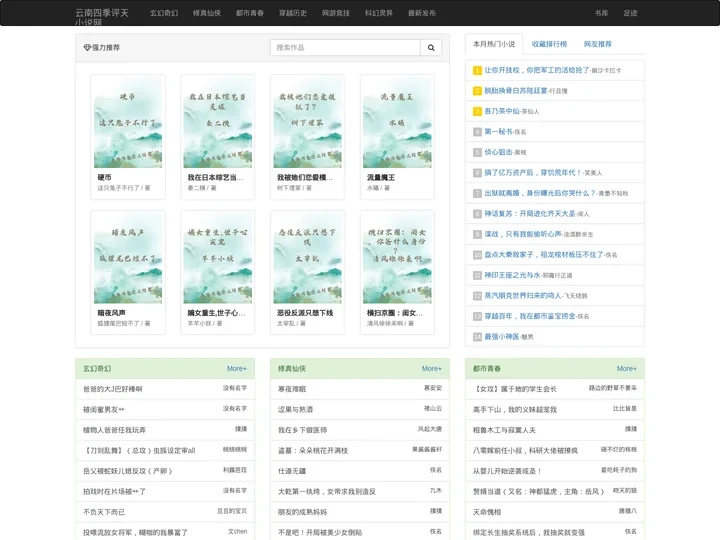Open 天命傀相 in the 都市青春 list
This screenshot has width=720, height=540.
point(487,512)
